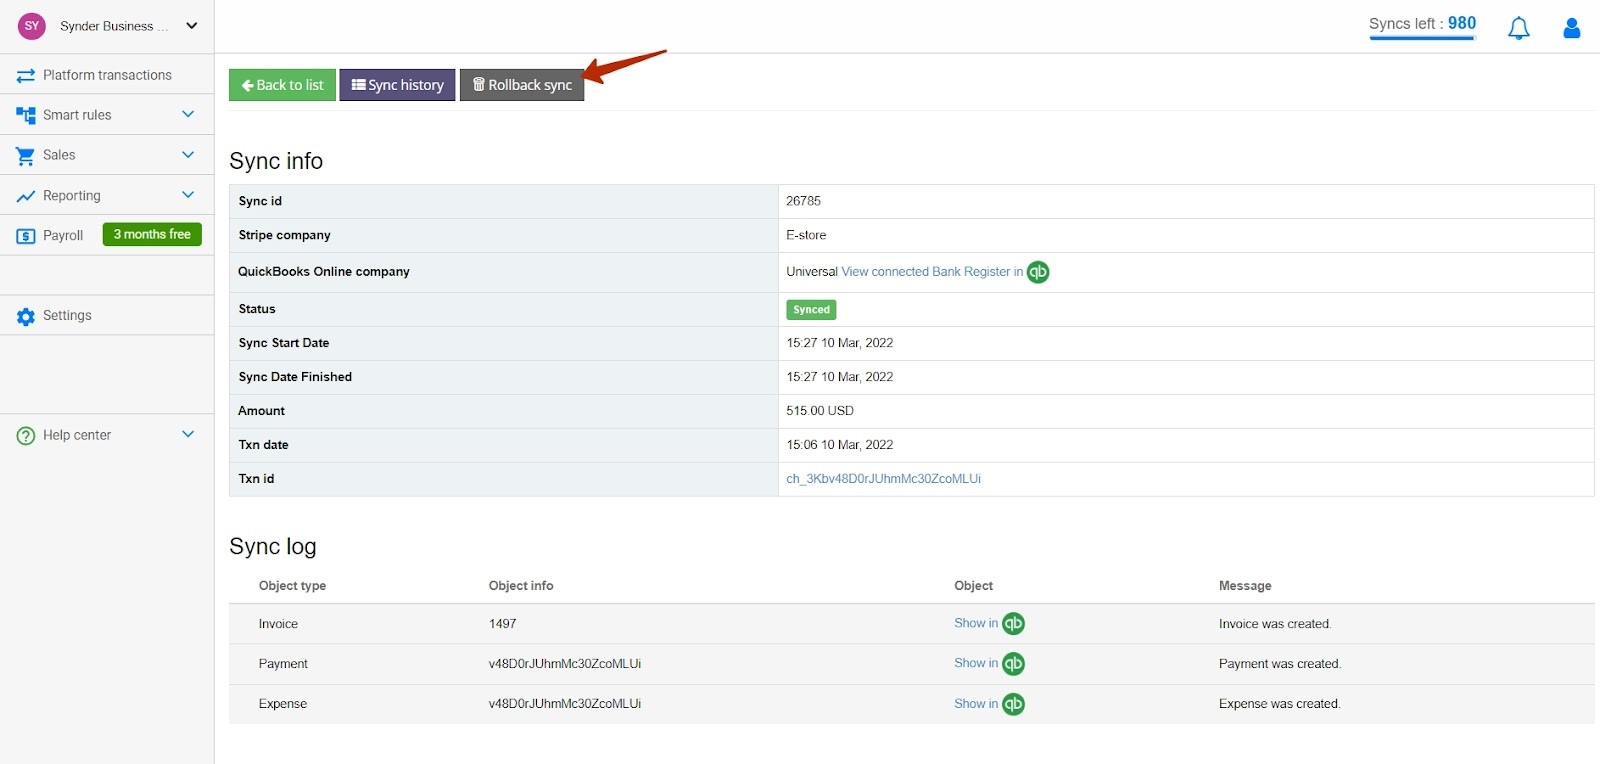Click QuickBooks icon in Invoice row
This screenshot has height=764, width=1600.
click(x=1014, y=624)
